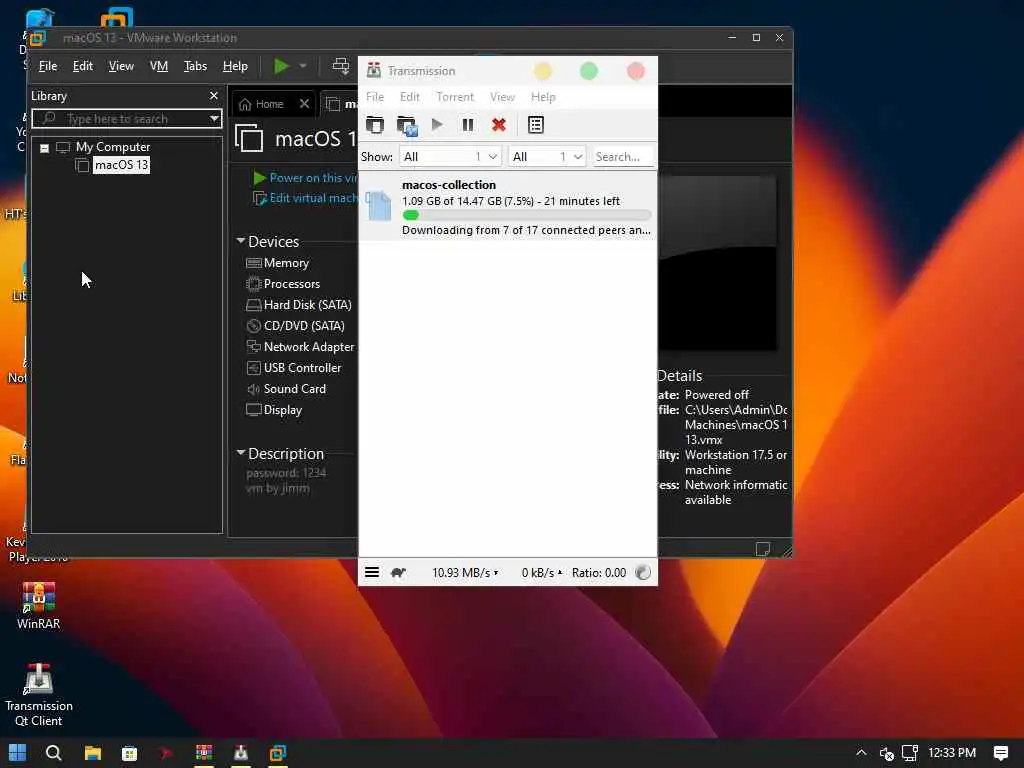Select CD/DVD (SATA) device
1024x768 pixels.
tap(295, 325)
